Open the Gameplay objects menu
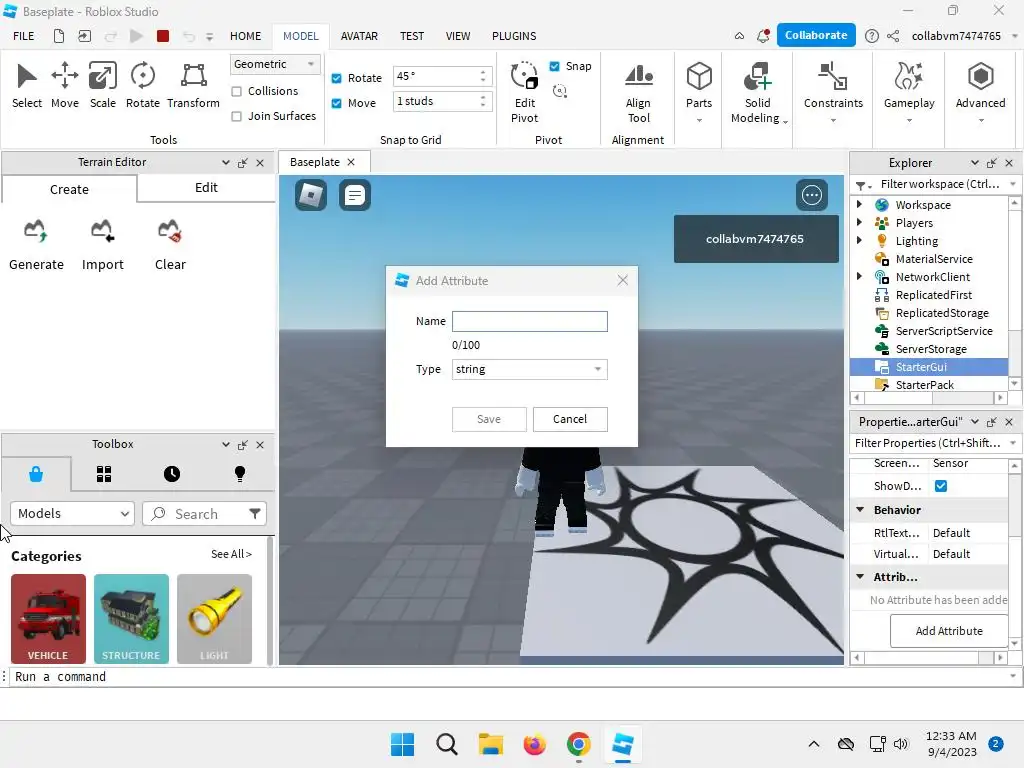Viewport: 1024px width, 768px height. click(x=909, y=92)
